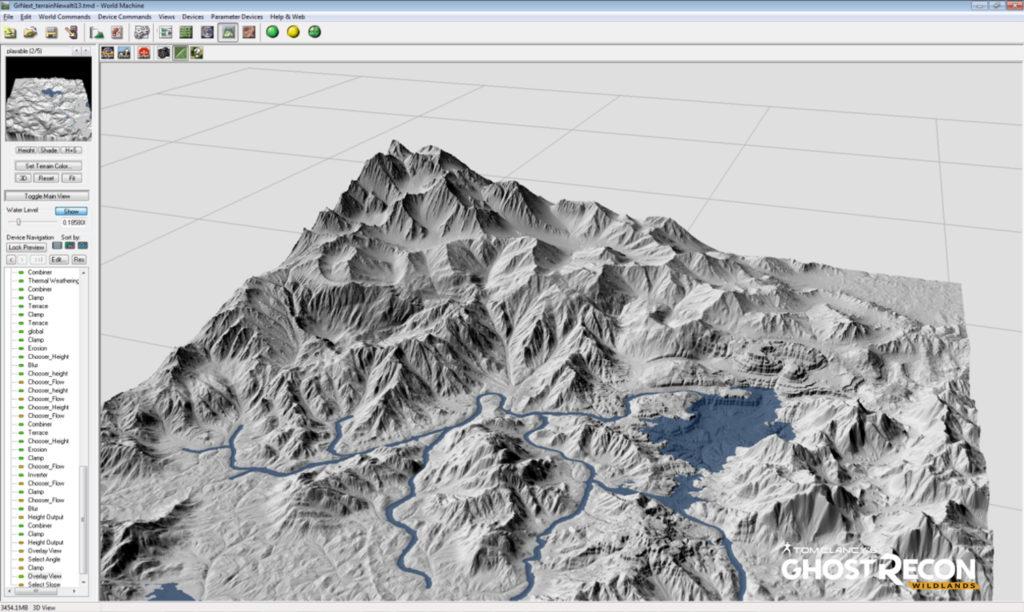Click the '3D View' status bar text
This screenshot has height=612, width=1024.
[44, 607]
